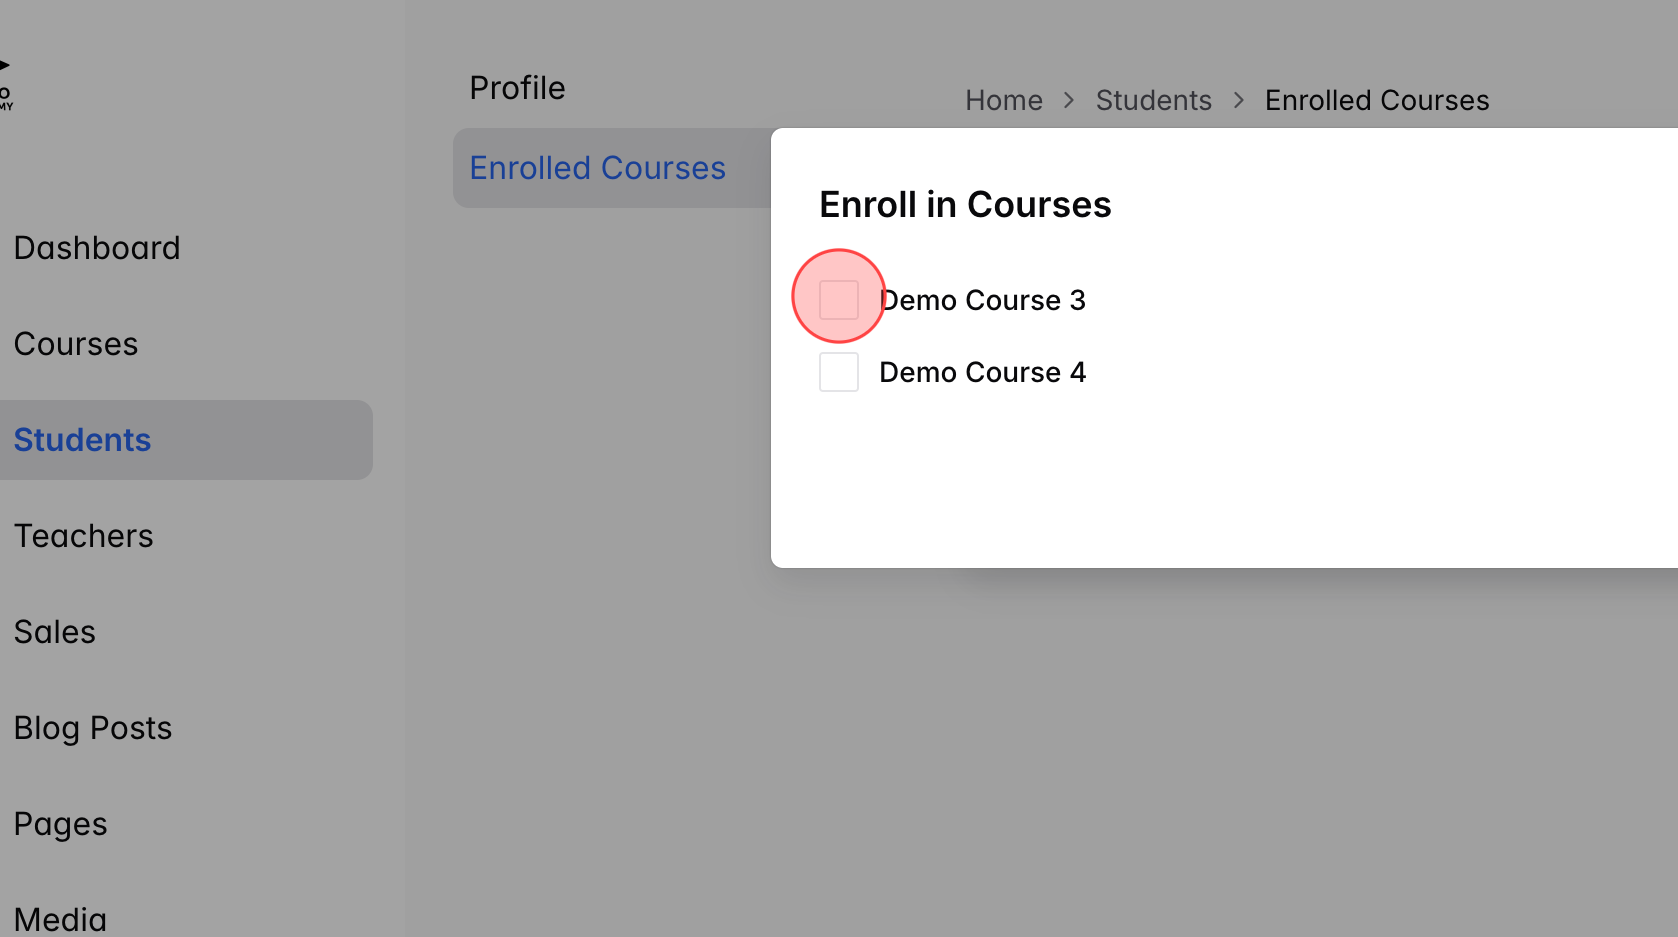
Task: Open the Media section
Action: point(60,915)
